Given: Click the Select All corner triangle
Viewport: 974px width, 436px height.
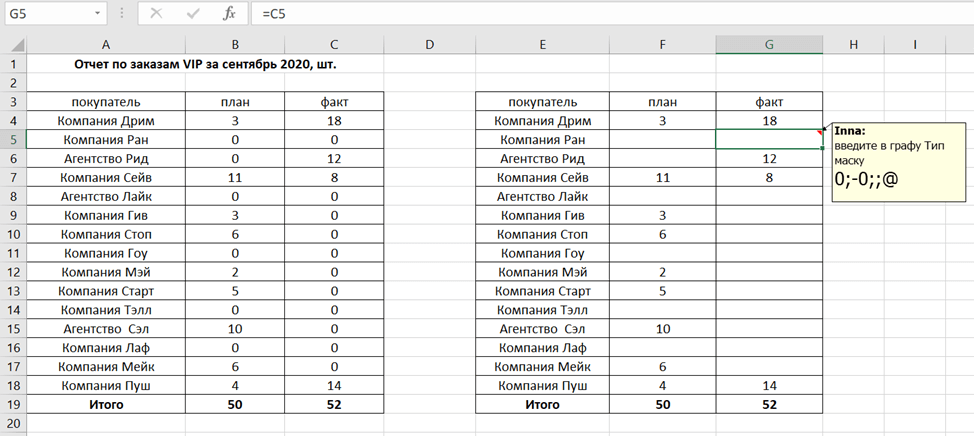Looking at the screenshot, I should [x=12, y=45].
